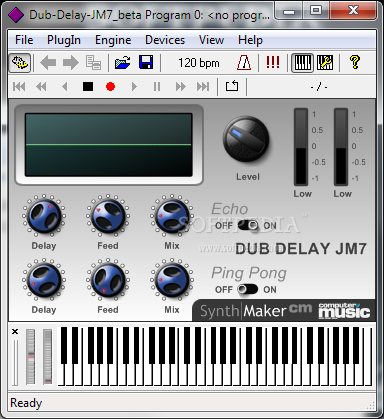
Task: Start recording with the red circle button
Action: click(x=110, y=87)
